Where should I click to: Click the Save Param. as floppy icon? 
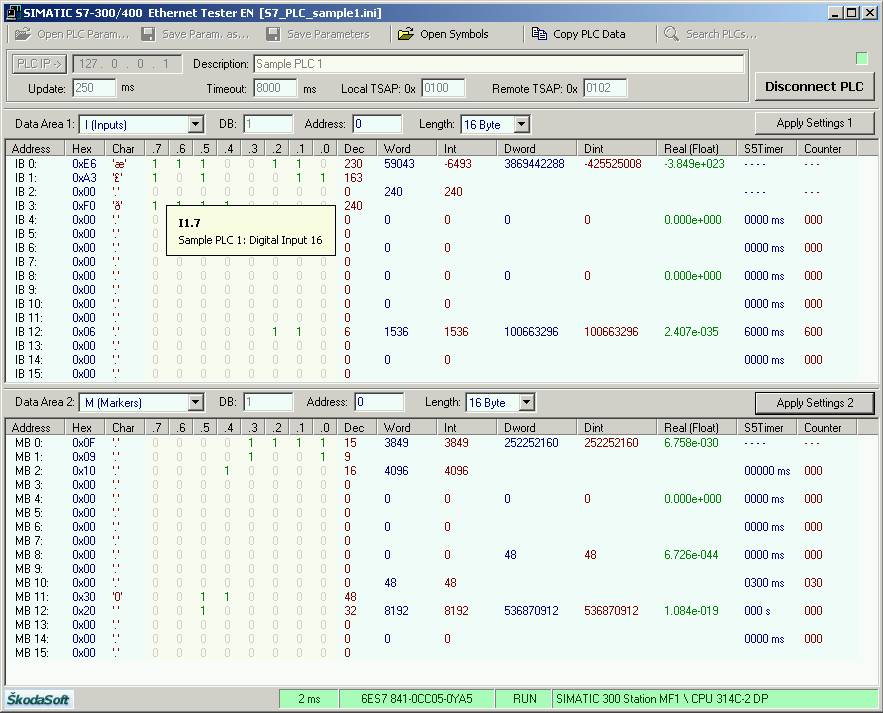[148, 34]
